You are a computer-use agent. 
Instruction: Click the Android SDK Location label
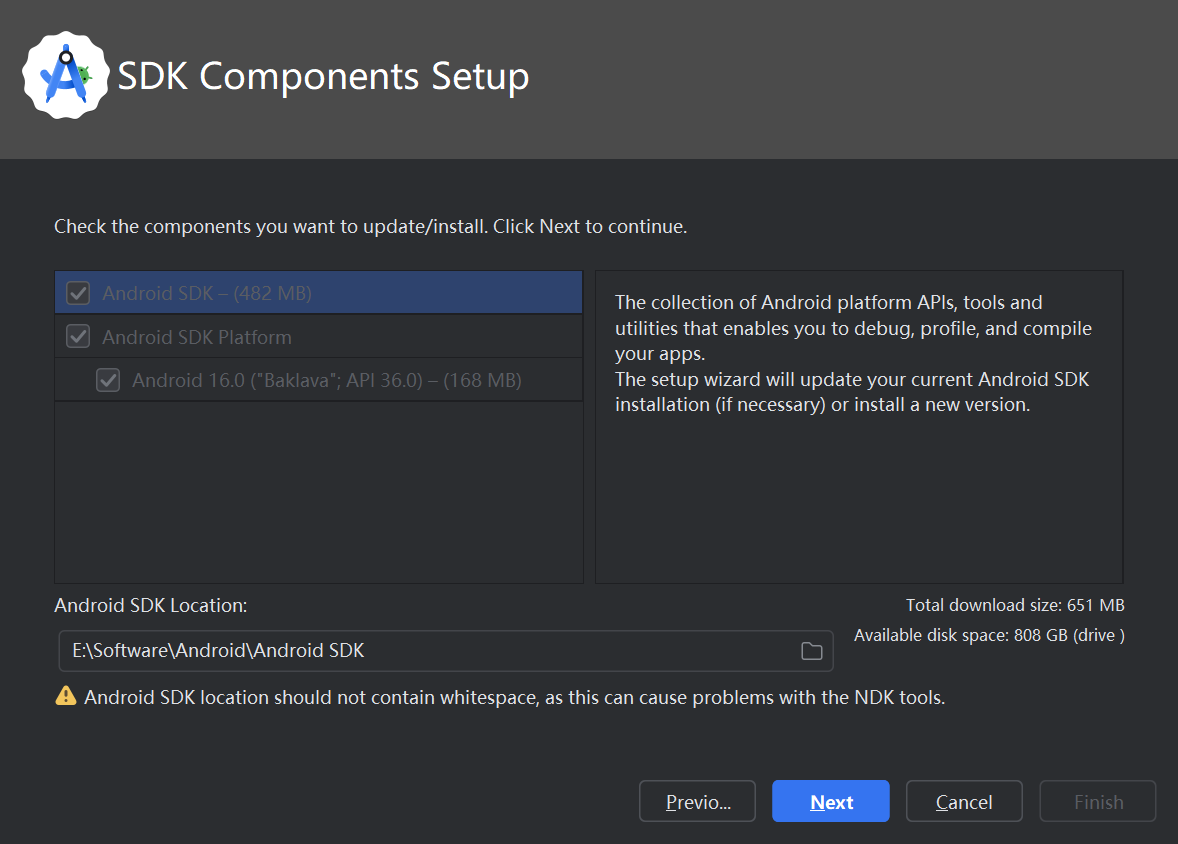(x=150, y=605)
